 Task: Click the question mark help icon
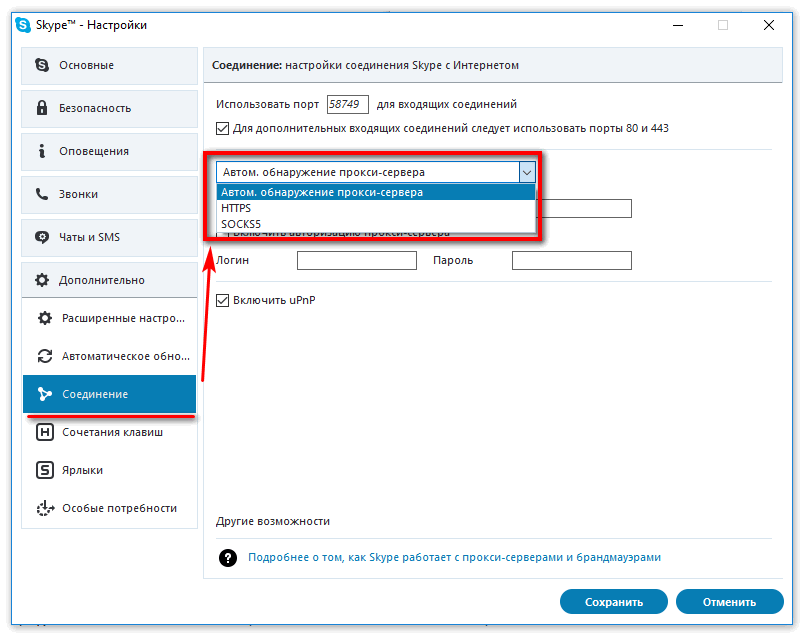(x=228, y=558)
